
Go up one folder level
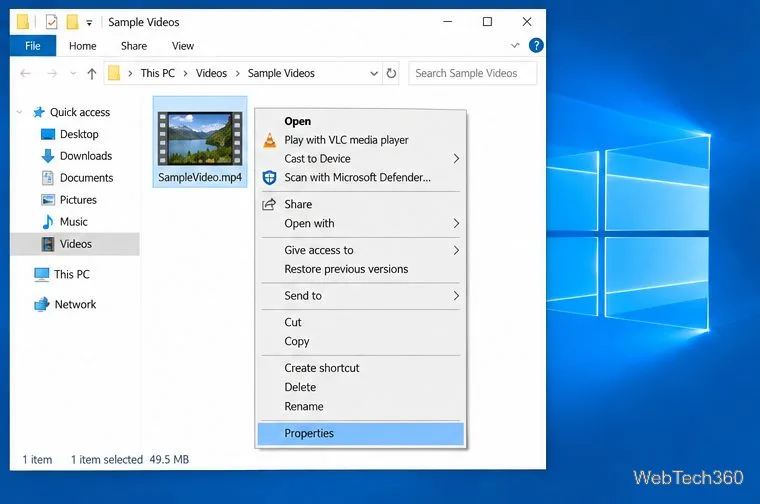point(92,73)
